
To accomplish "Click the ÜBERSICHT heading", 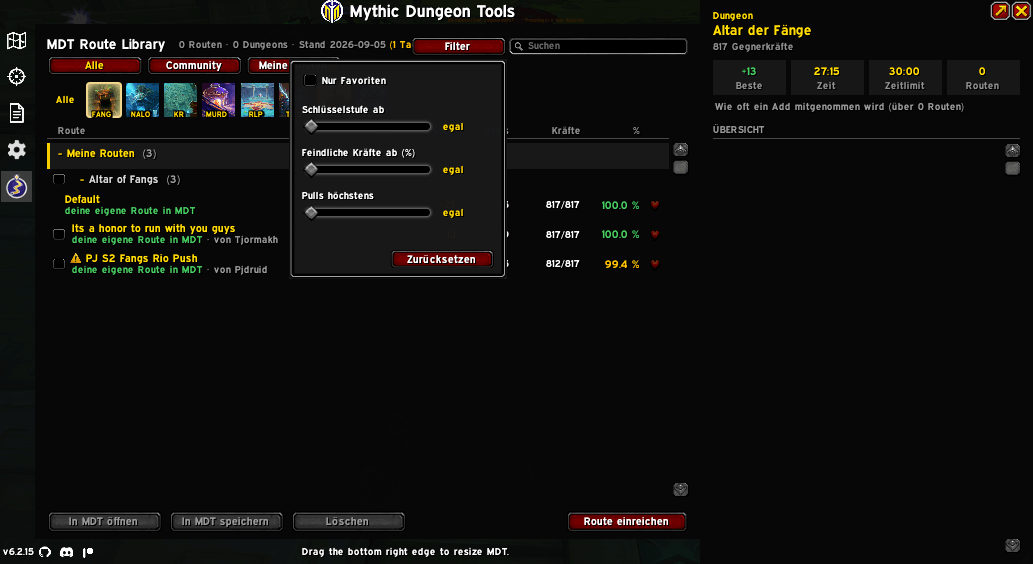I will 739,130.
